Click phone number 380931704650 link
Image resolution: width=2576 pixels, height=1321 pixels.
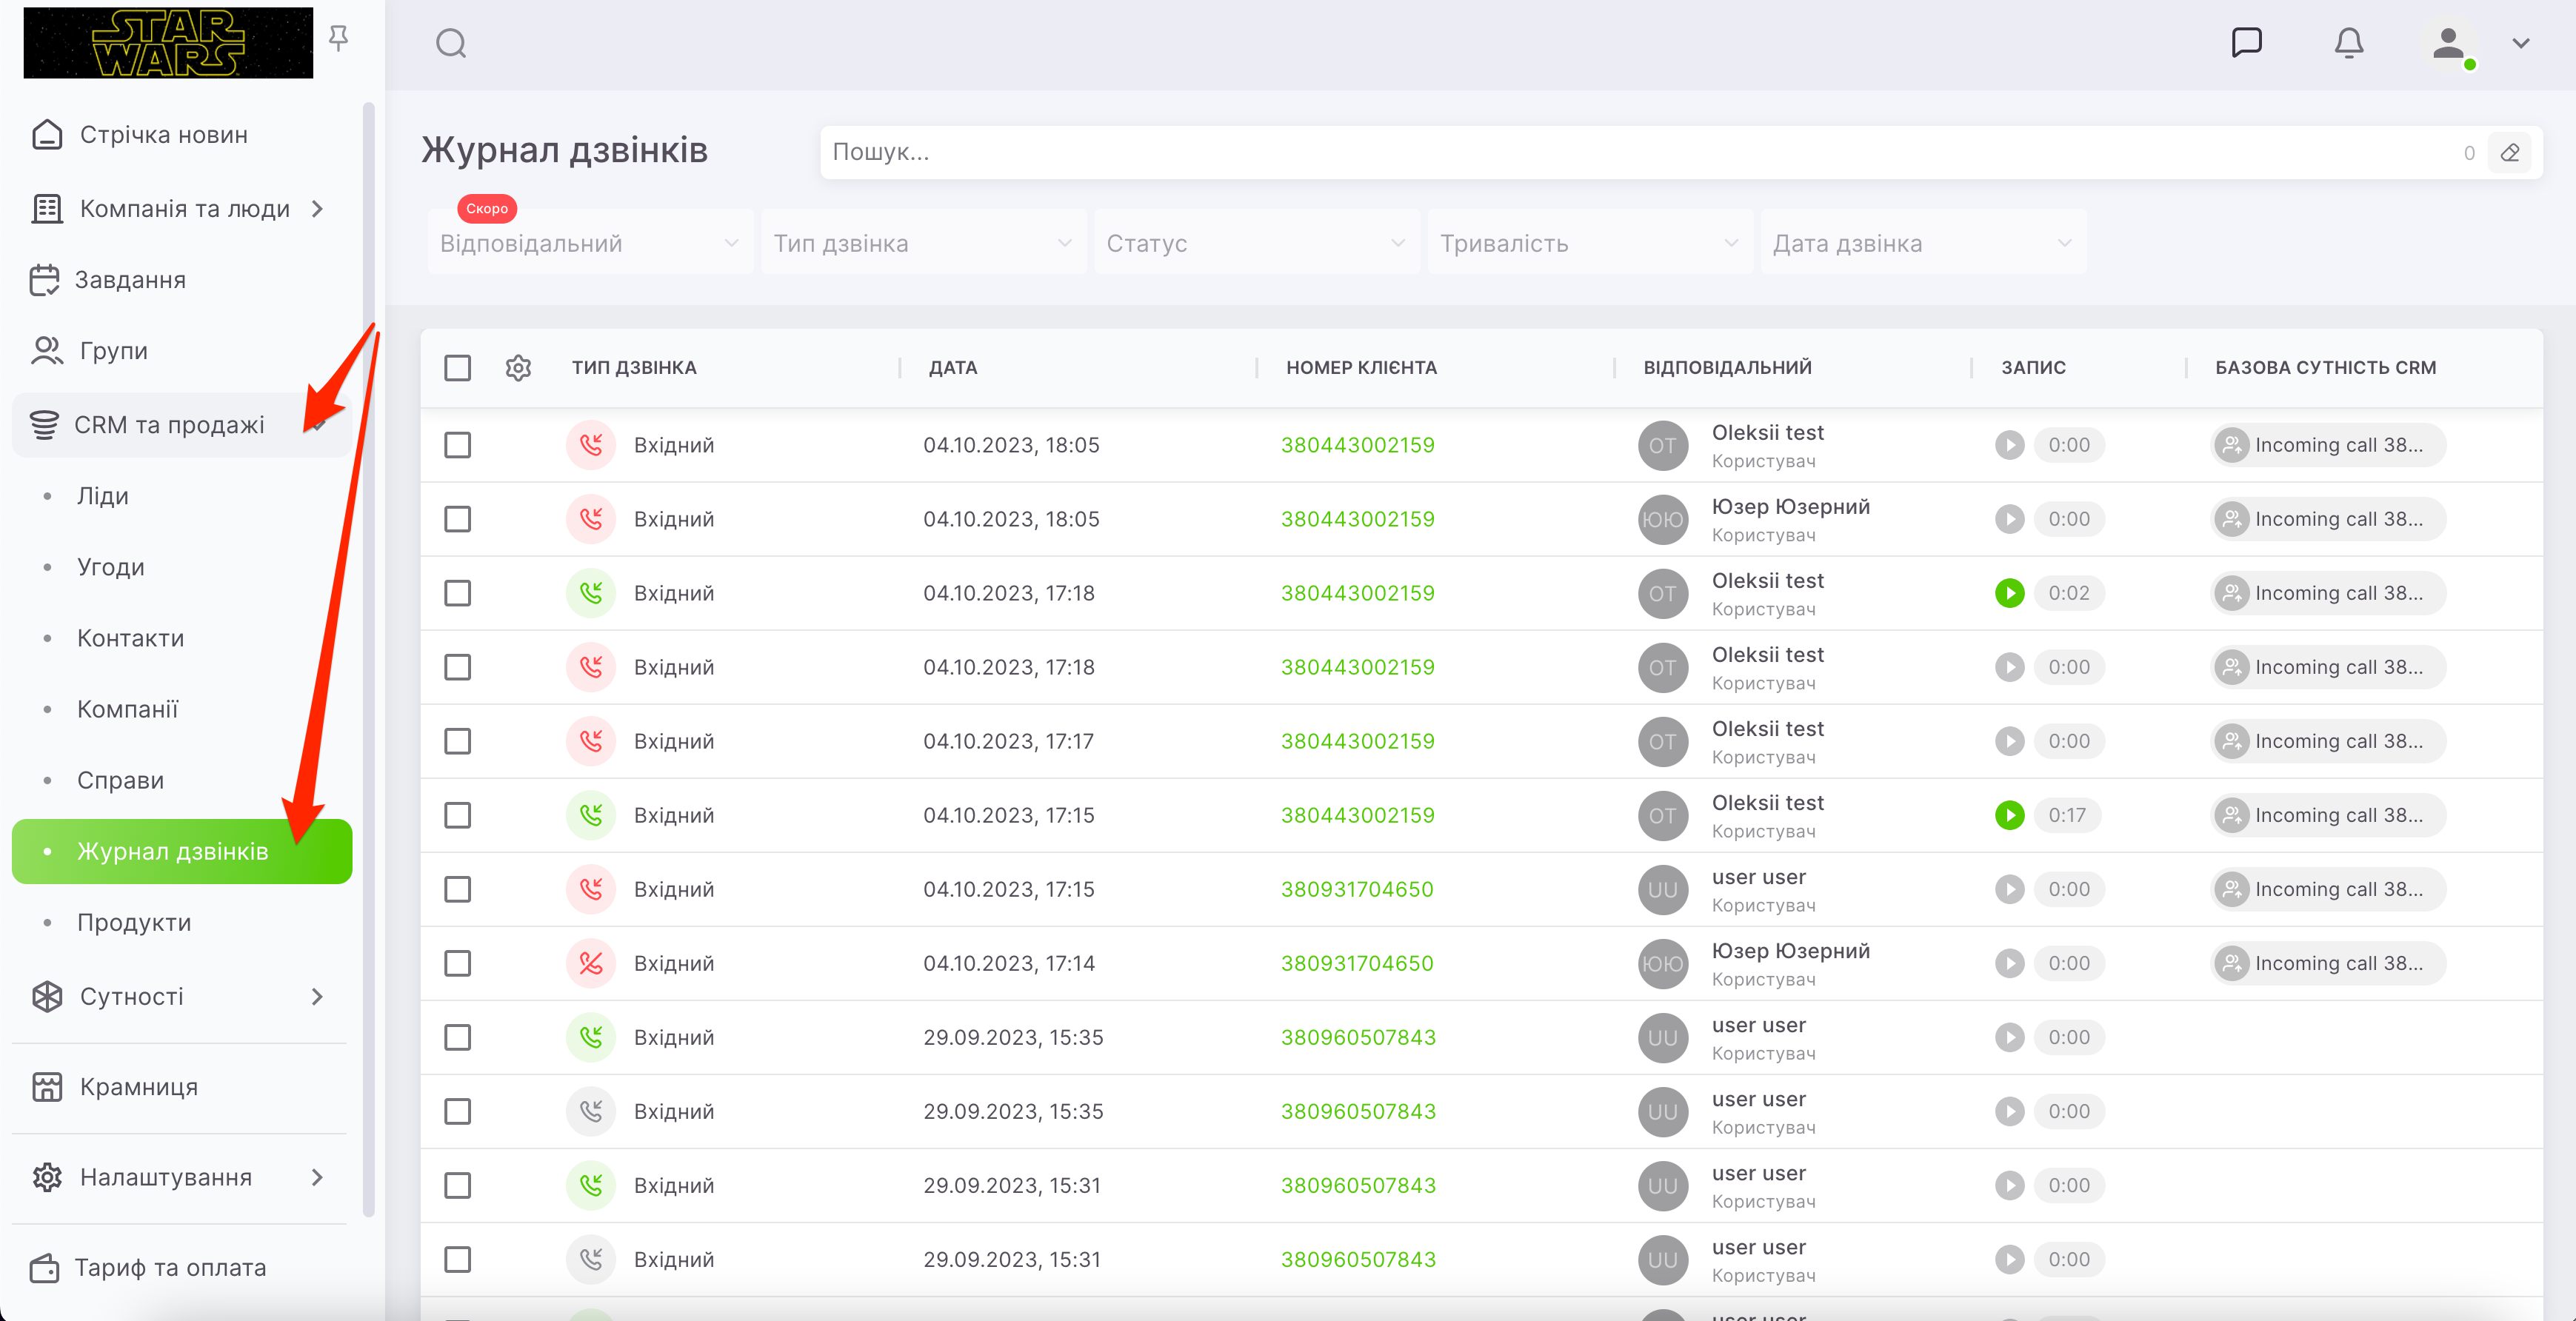point(1357,889)
